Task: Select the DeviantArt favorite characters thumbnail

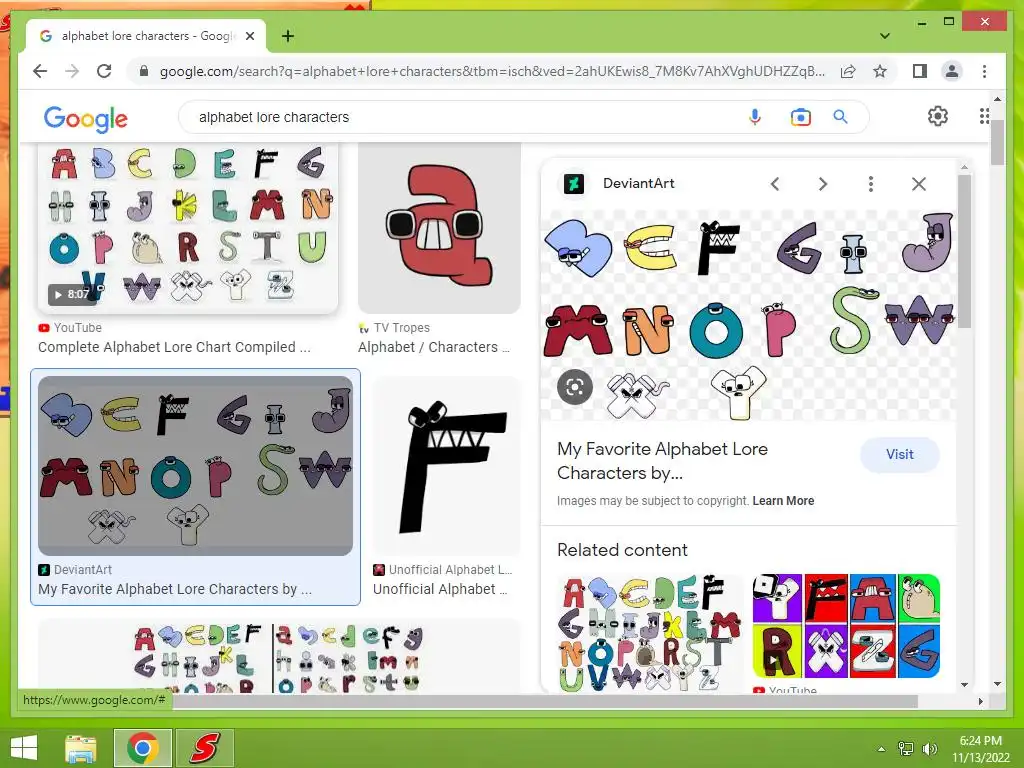Action: pos(195,465)
